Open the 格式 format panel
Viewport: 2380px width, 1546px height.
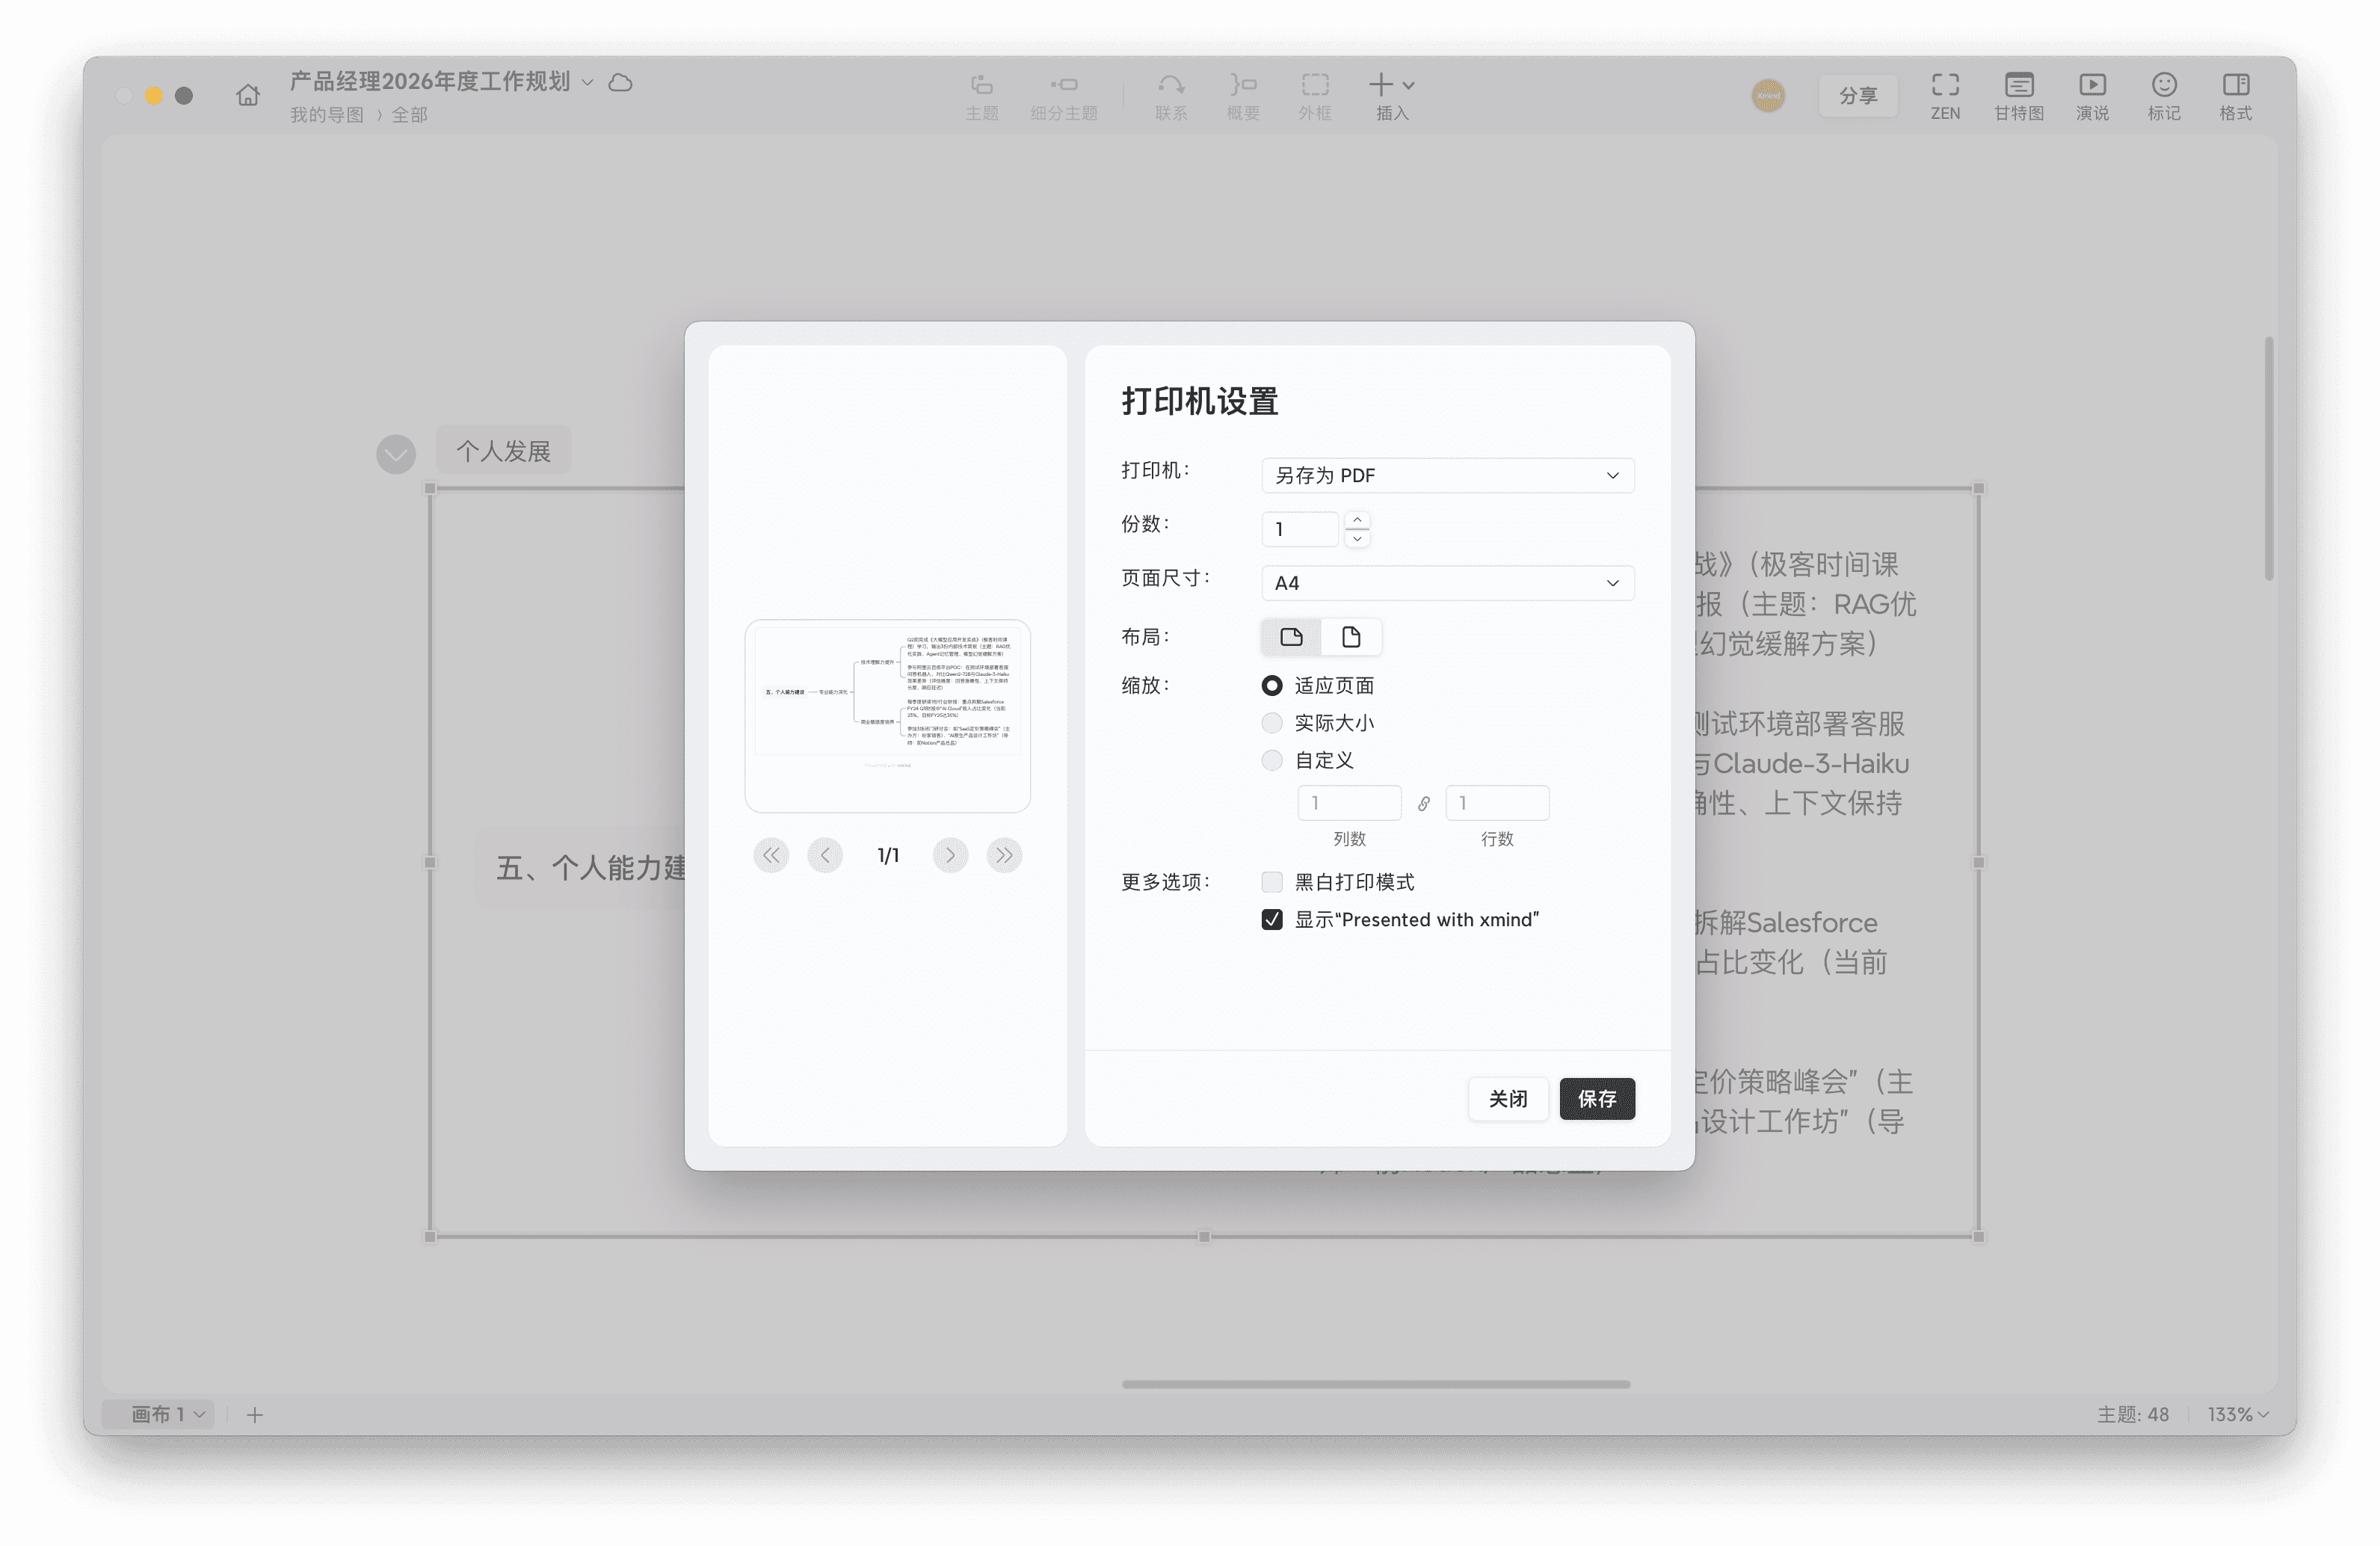pos(2236,95)
